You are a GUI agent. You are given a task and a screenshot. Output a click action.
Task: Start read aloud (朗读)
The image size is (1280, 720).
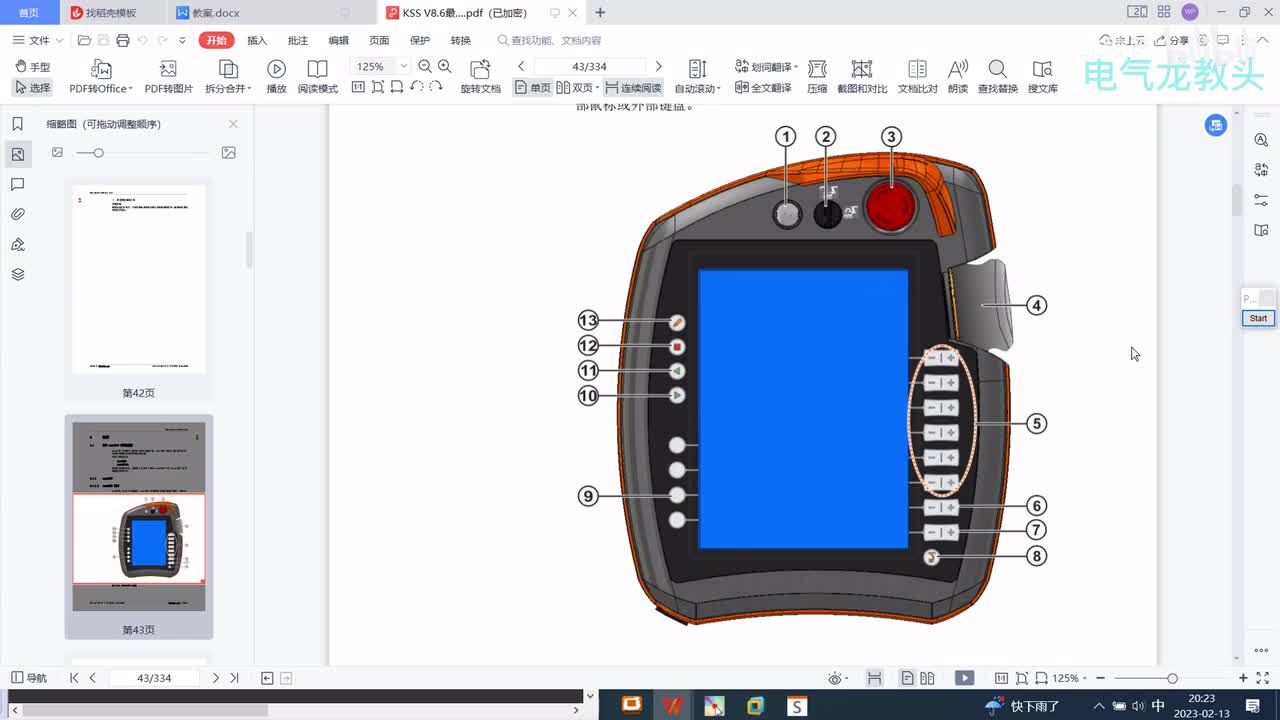958,76
